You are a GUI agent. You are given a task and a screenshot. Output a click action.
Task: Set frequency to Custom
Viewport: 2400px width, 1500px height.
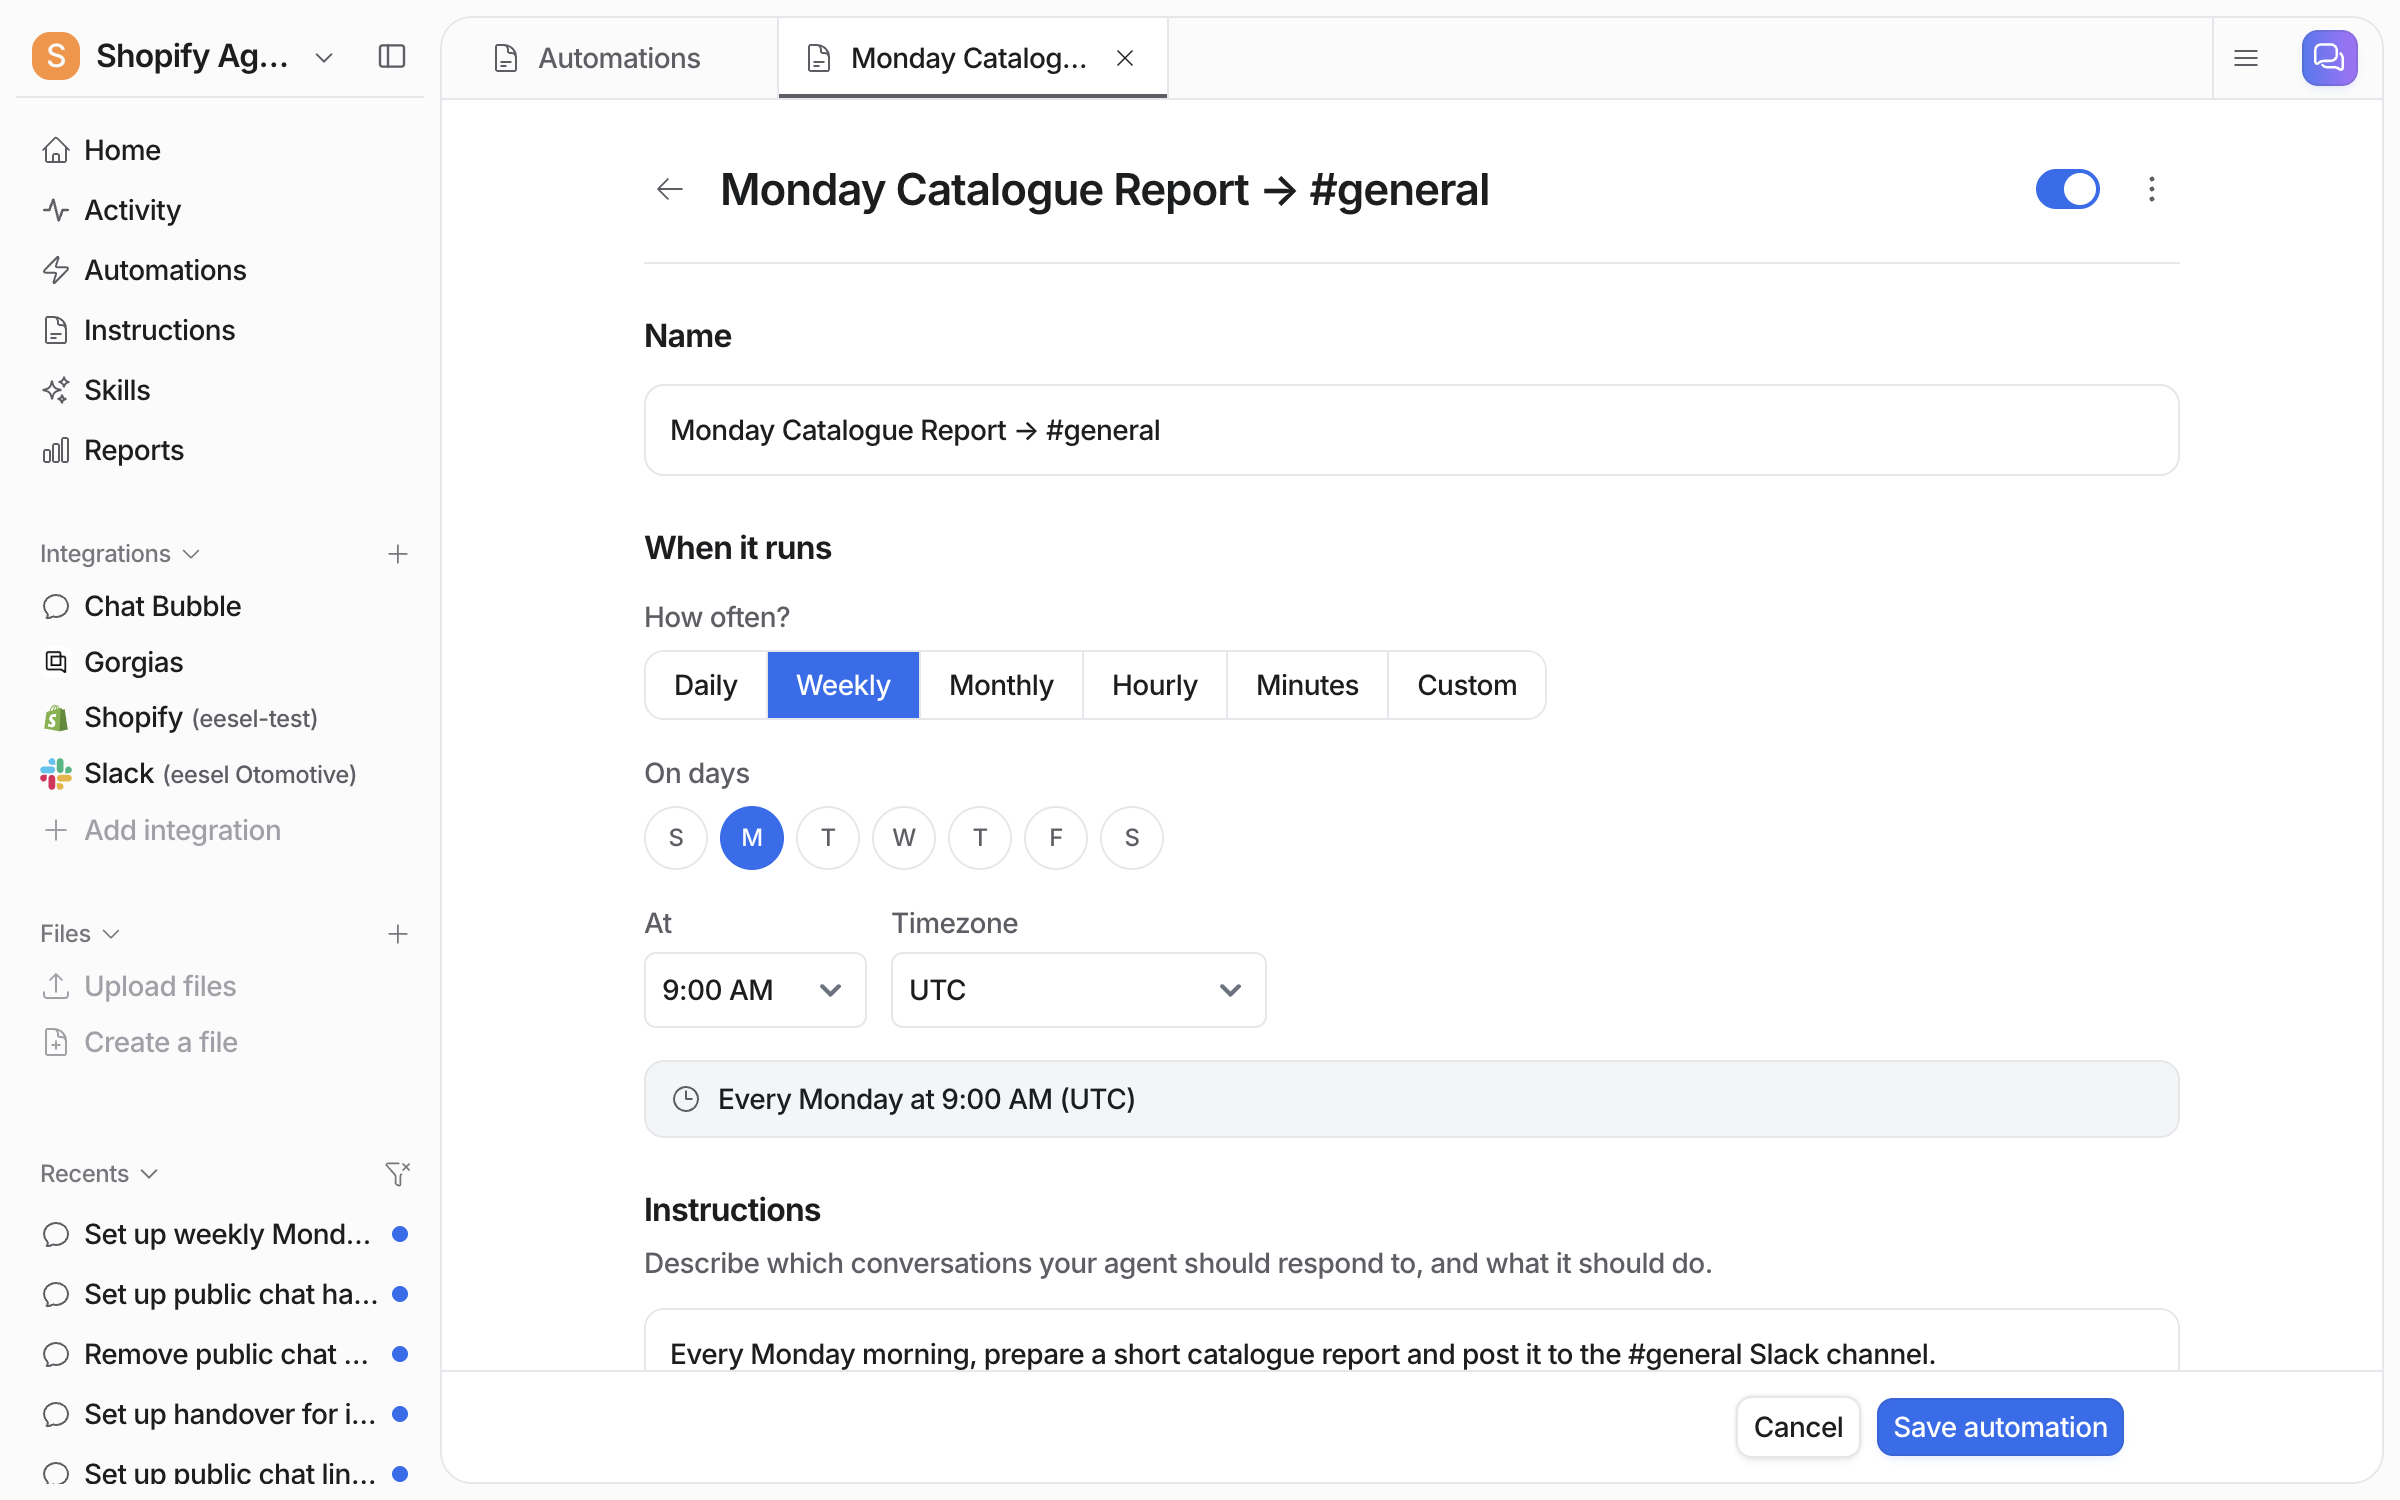(1467, 685)
